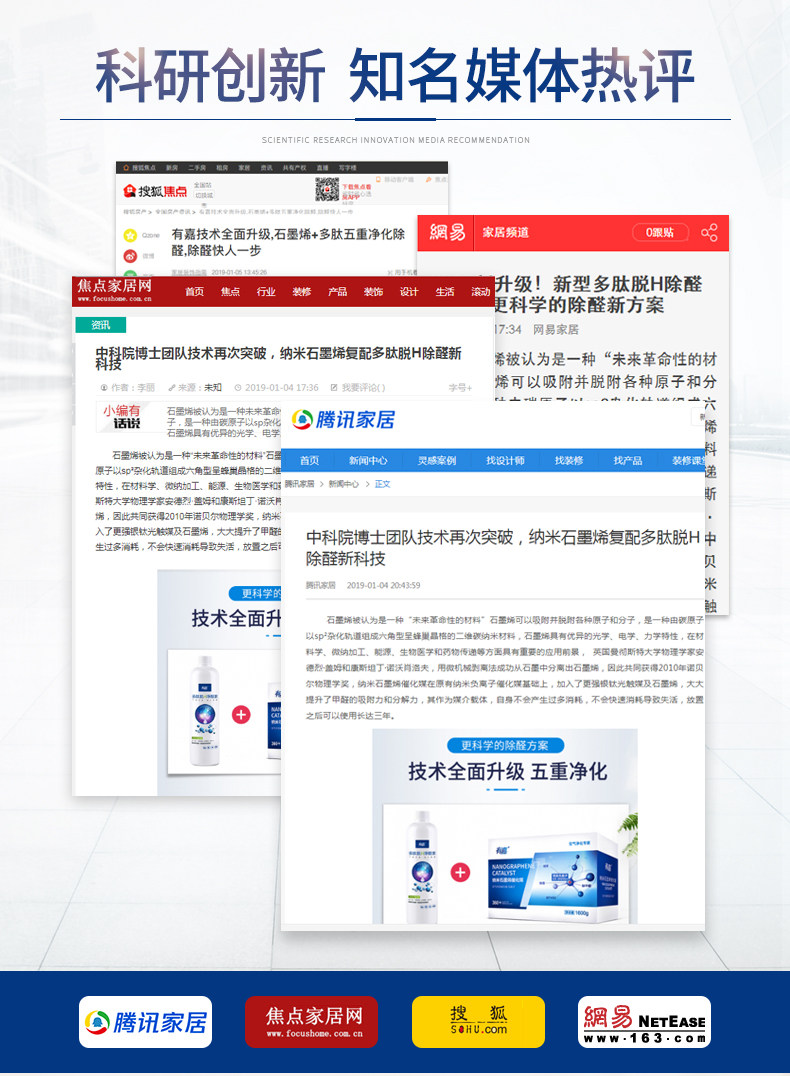Open 产品 in the Focus Home red navbar
This screenshot has height=1076, width=790.
(337, 292)
